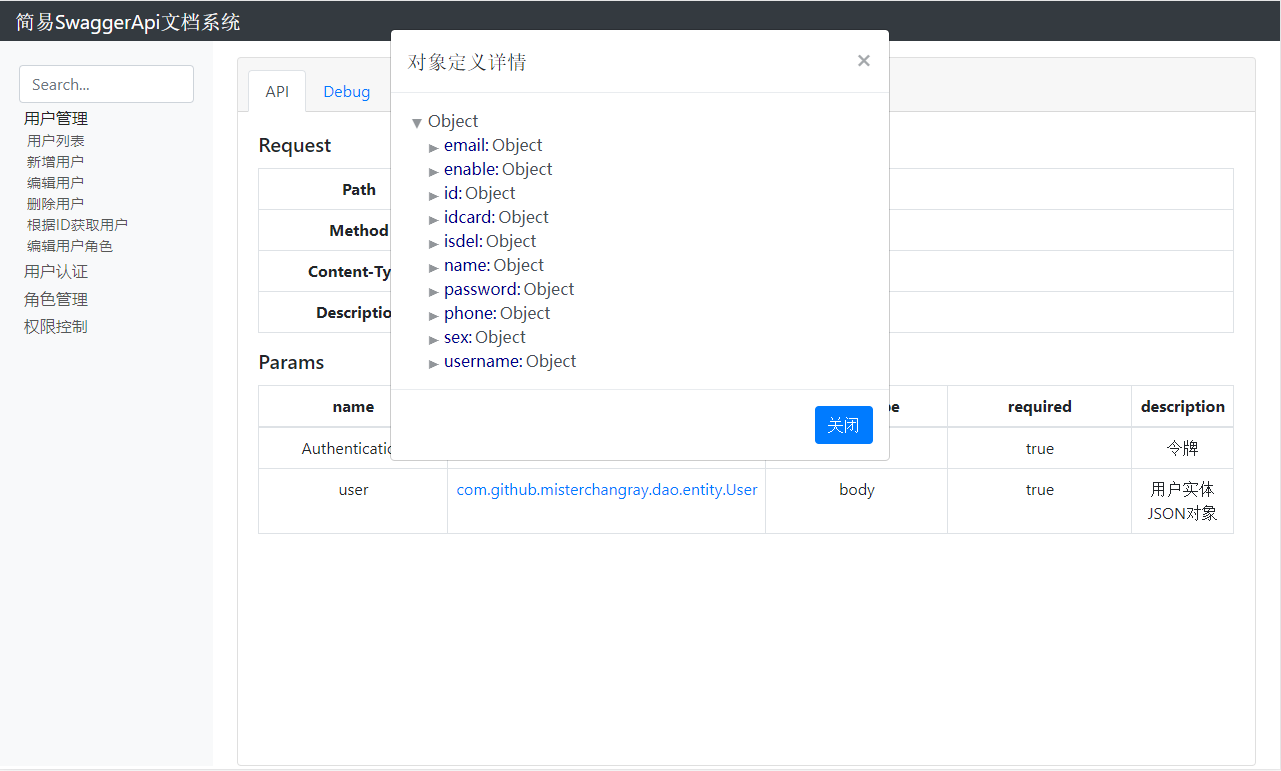Expand the username property arrow
The width and height of the screenshot is (1281, 771).
pos(434,363)
